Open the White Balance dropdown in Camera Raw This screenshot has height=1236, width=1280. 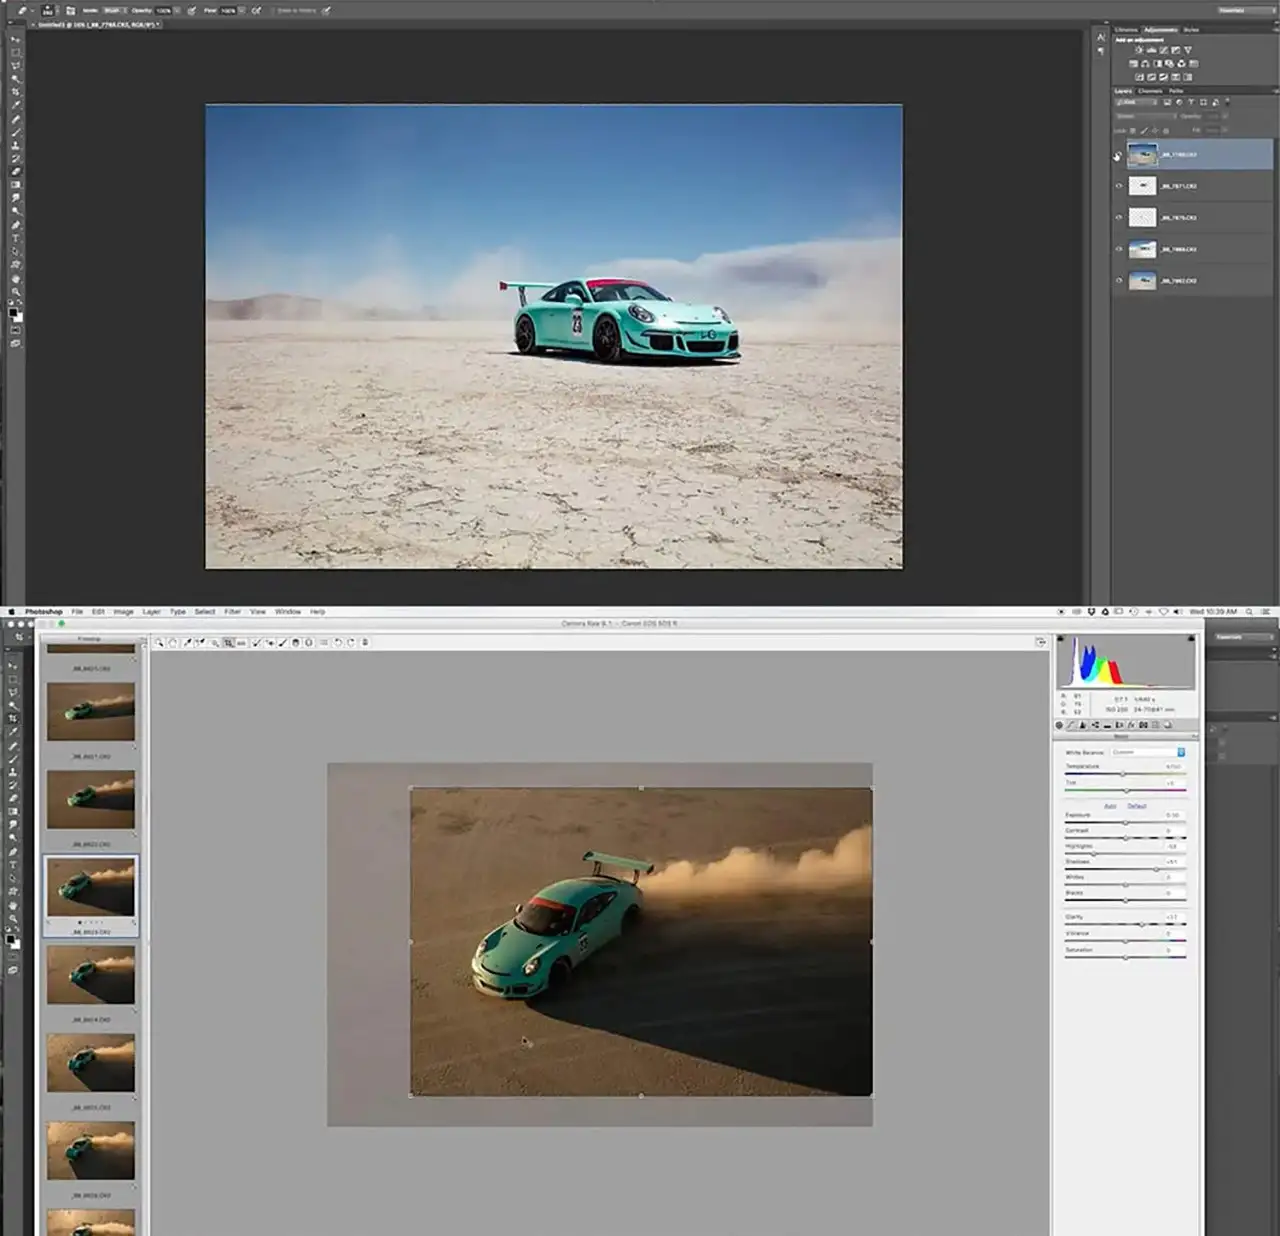tap(1148, 752)
